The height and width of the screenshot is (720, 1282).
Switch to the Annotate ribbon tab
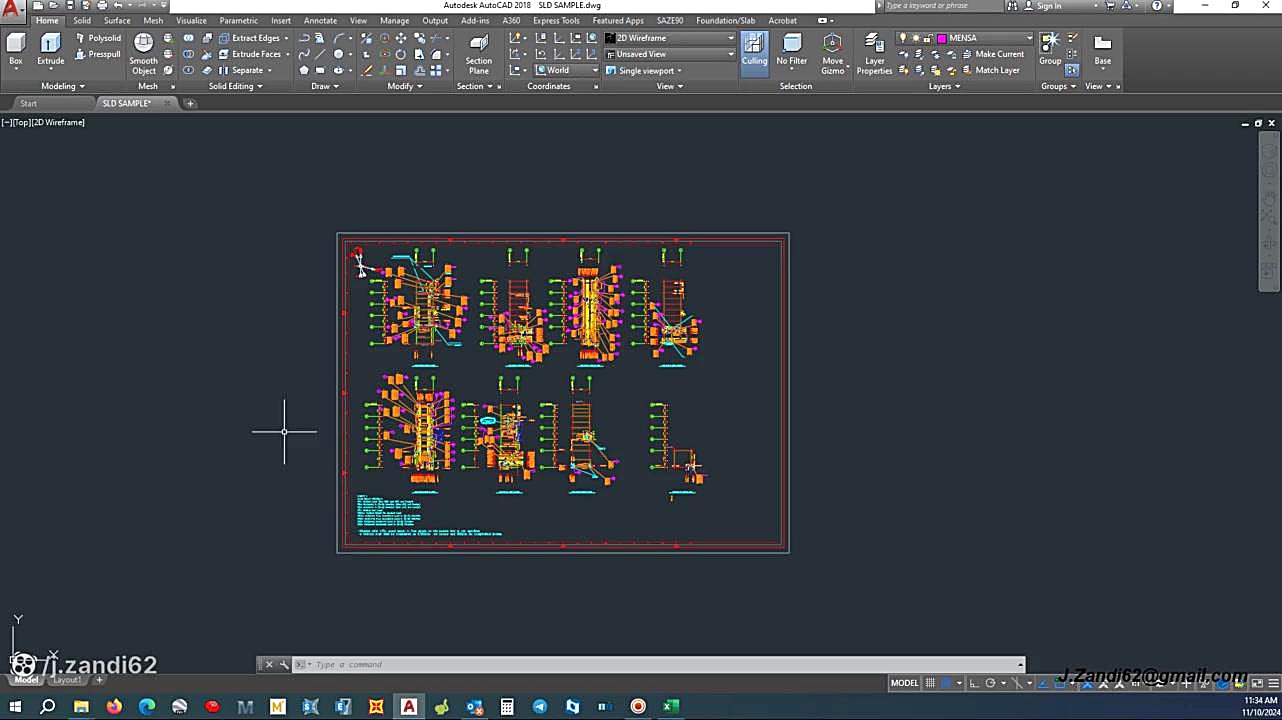point(320,20)
